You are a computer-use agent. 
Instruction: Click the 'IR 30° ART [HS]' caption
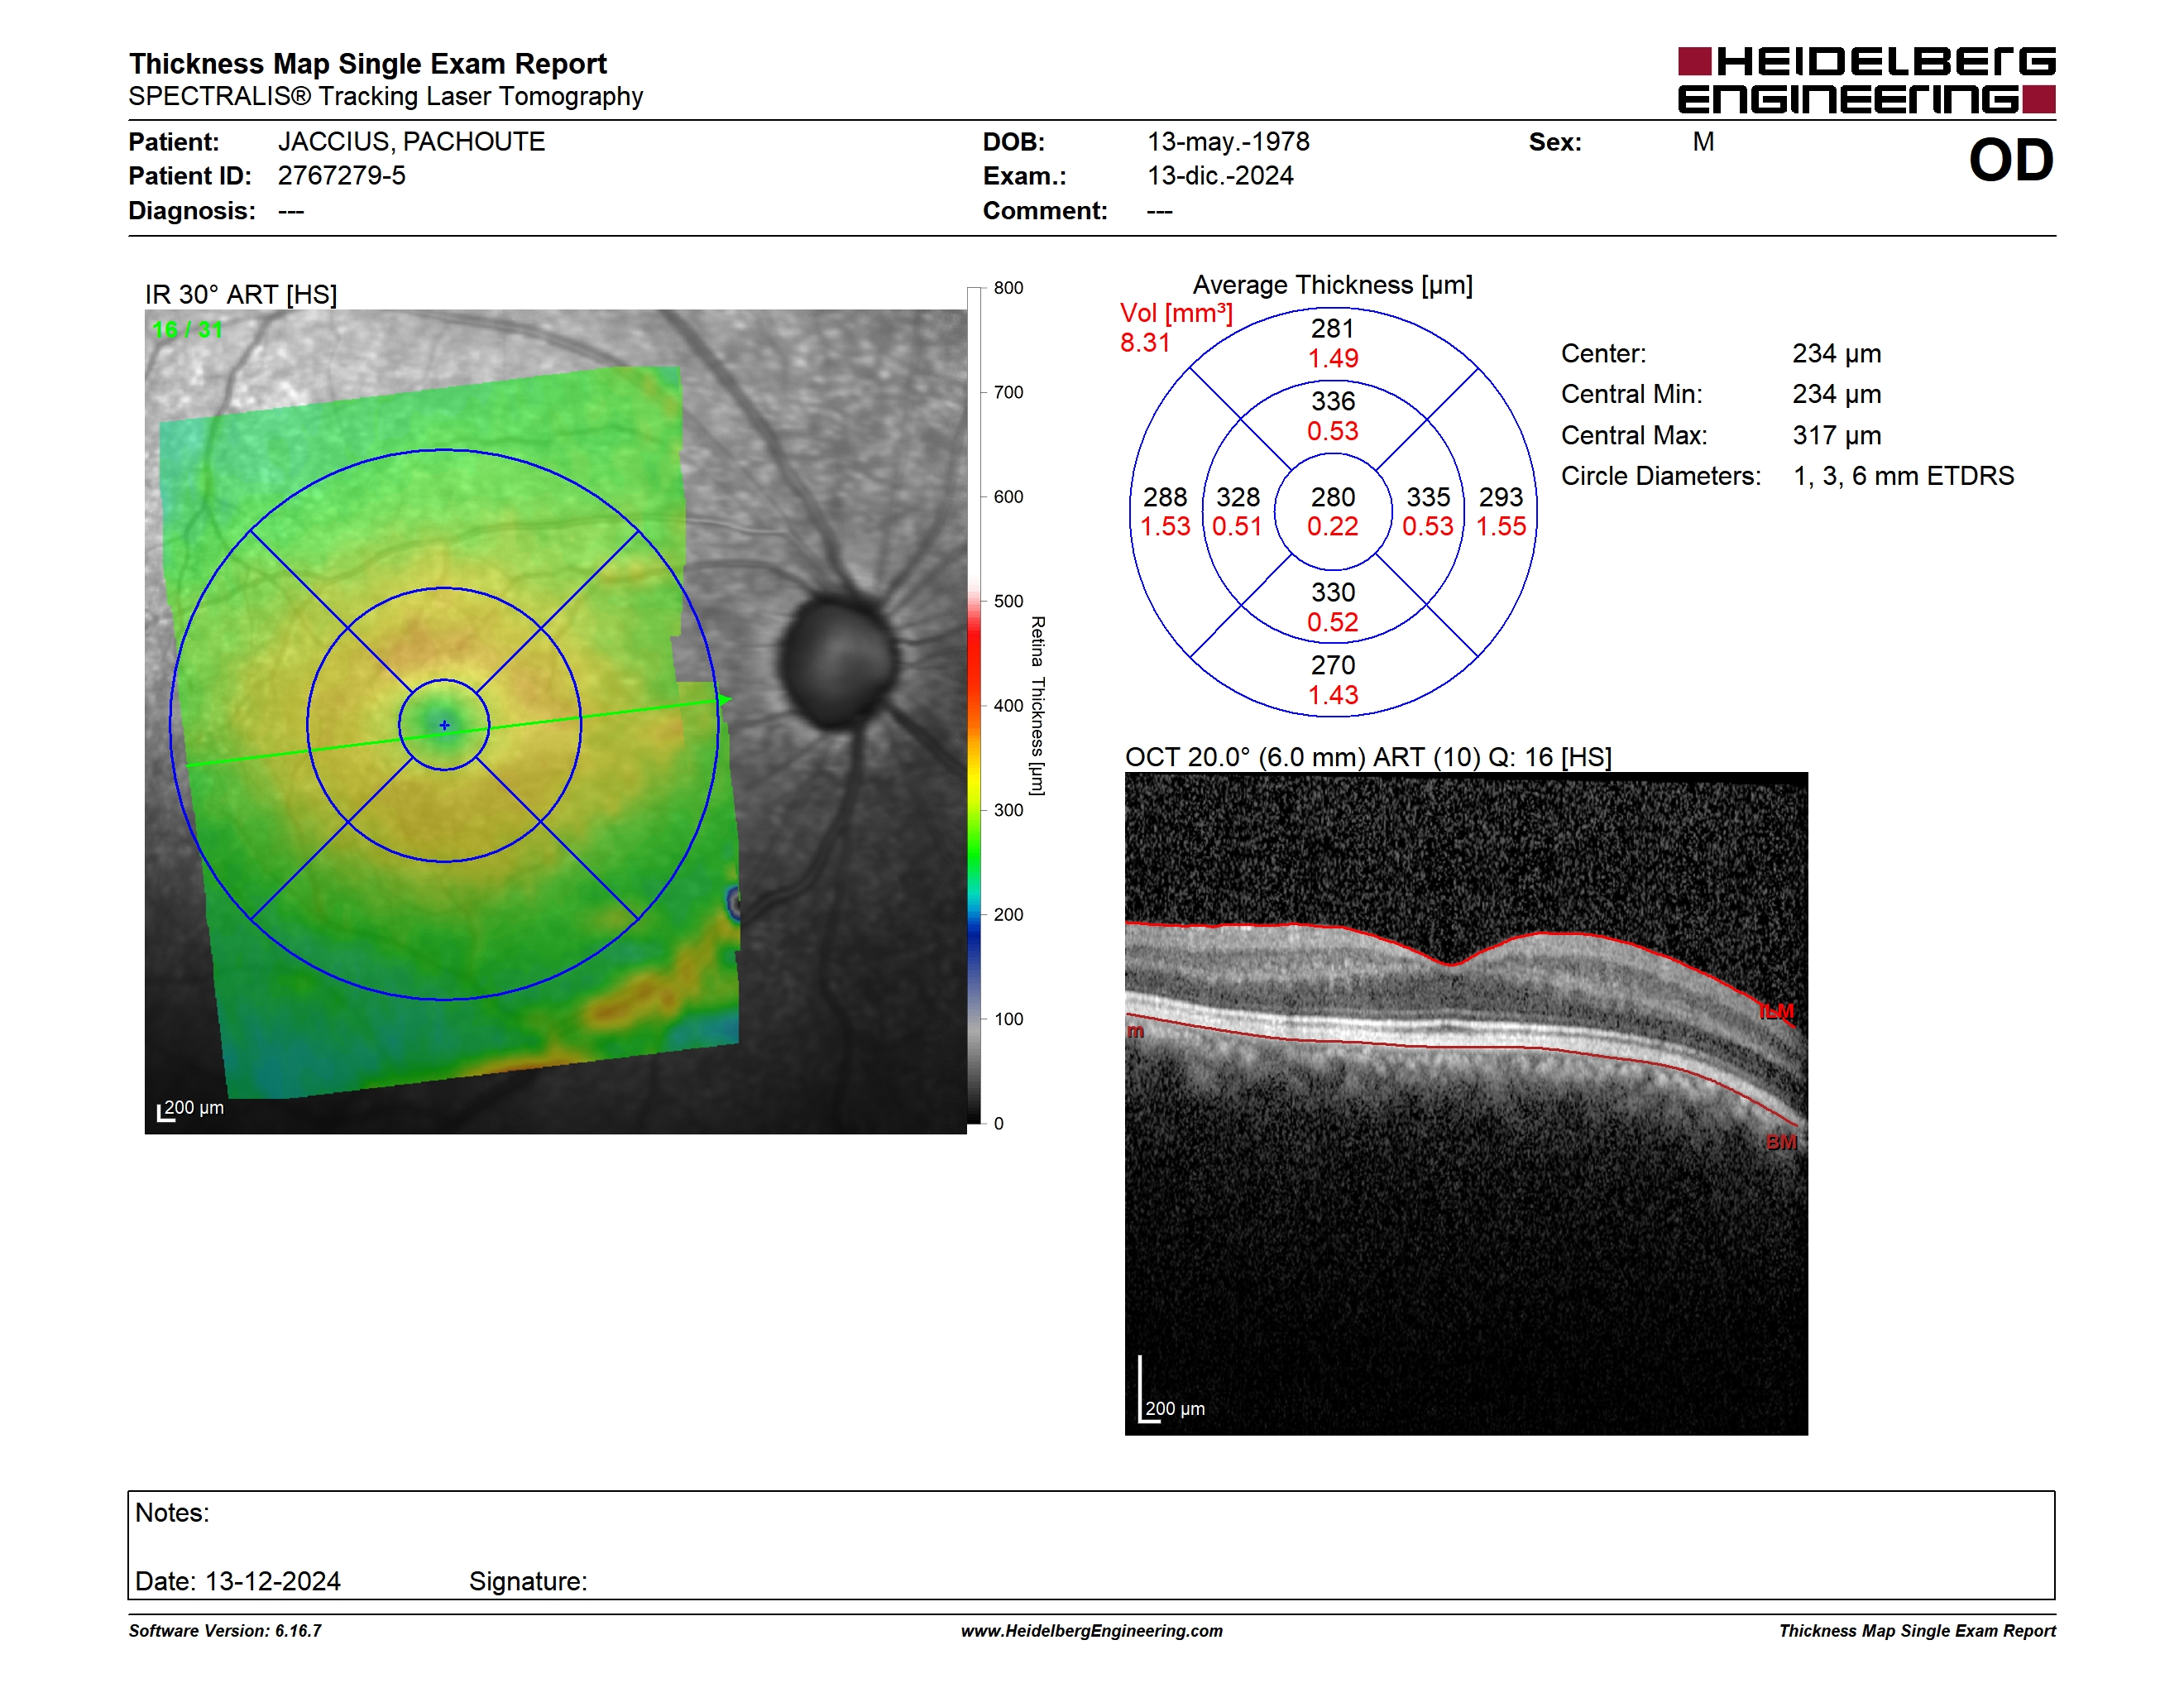pyautogui.click(x=241, y=294)
